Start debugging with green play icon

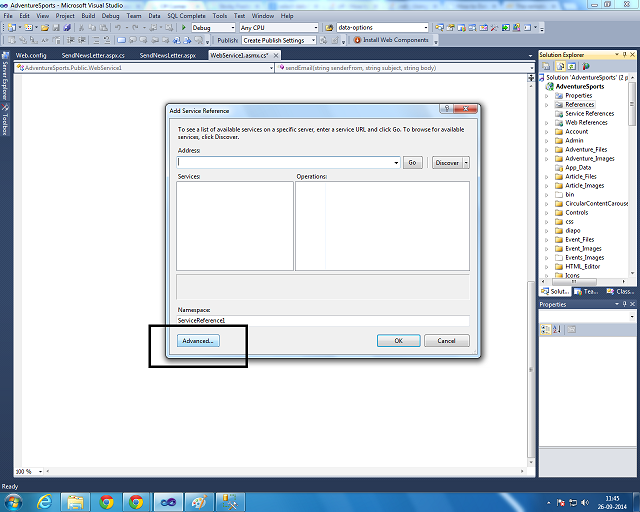pyautogui.click(x=184, y=27)
